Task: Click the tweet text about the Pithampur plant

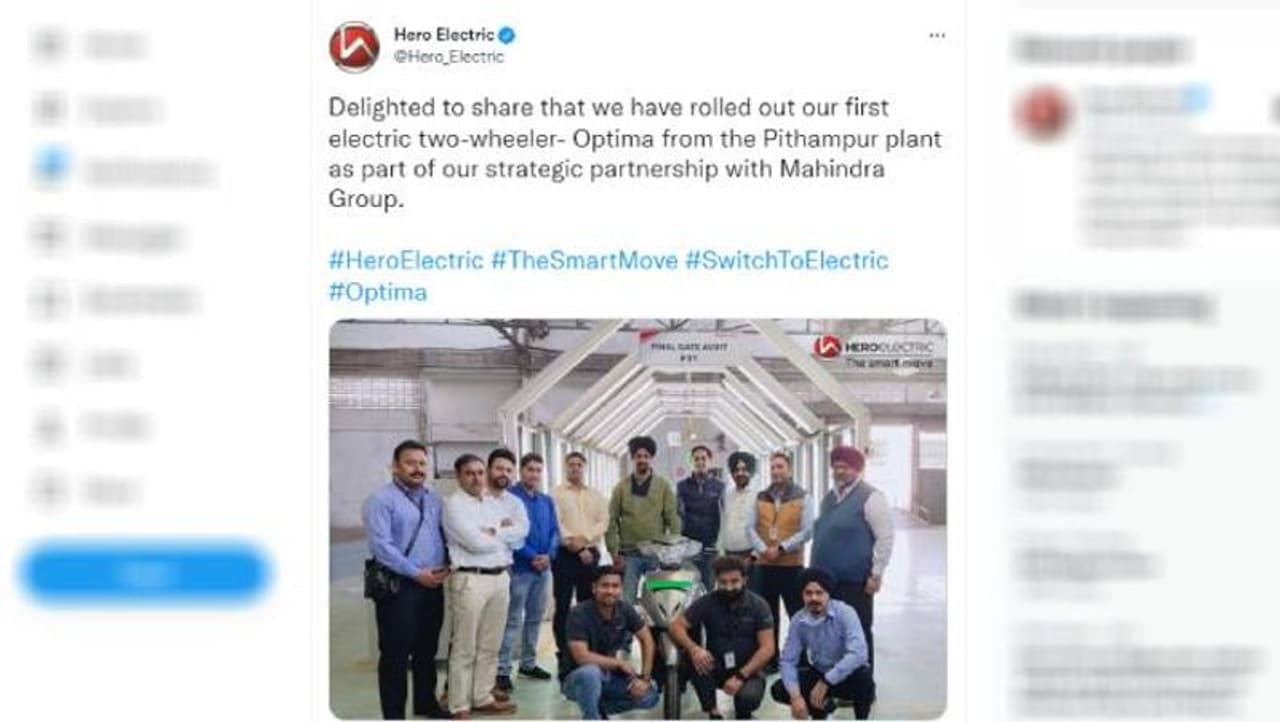Action: [x=635, y=153]
